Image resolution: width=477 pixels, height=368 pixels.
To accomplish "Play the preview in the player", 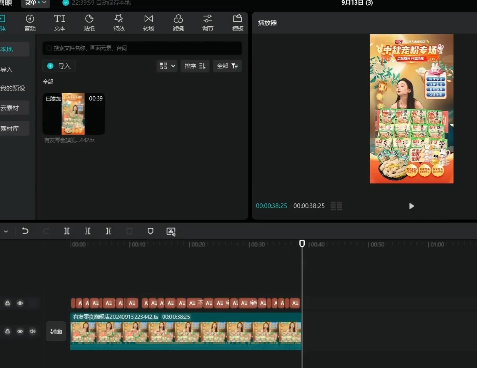I will click(411, 206).
